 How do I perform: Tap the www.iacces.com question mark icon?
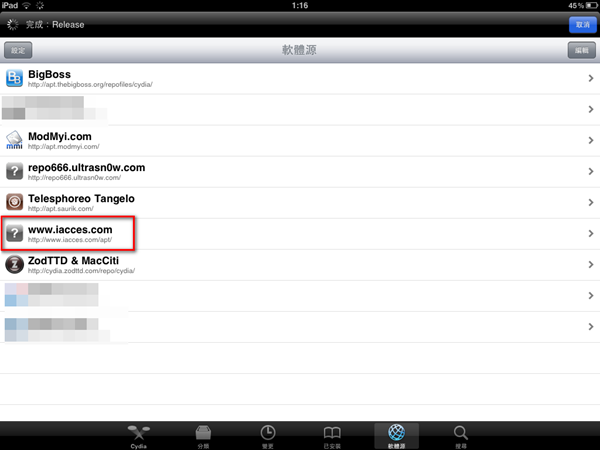tap(14, 233)
